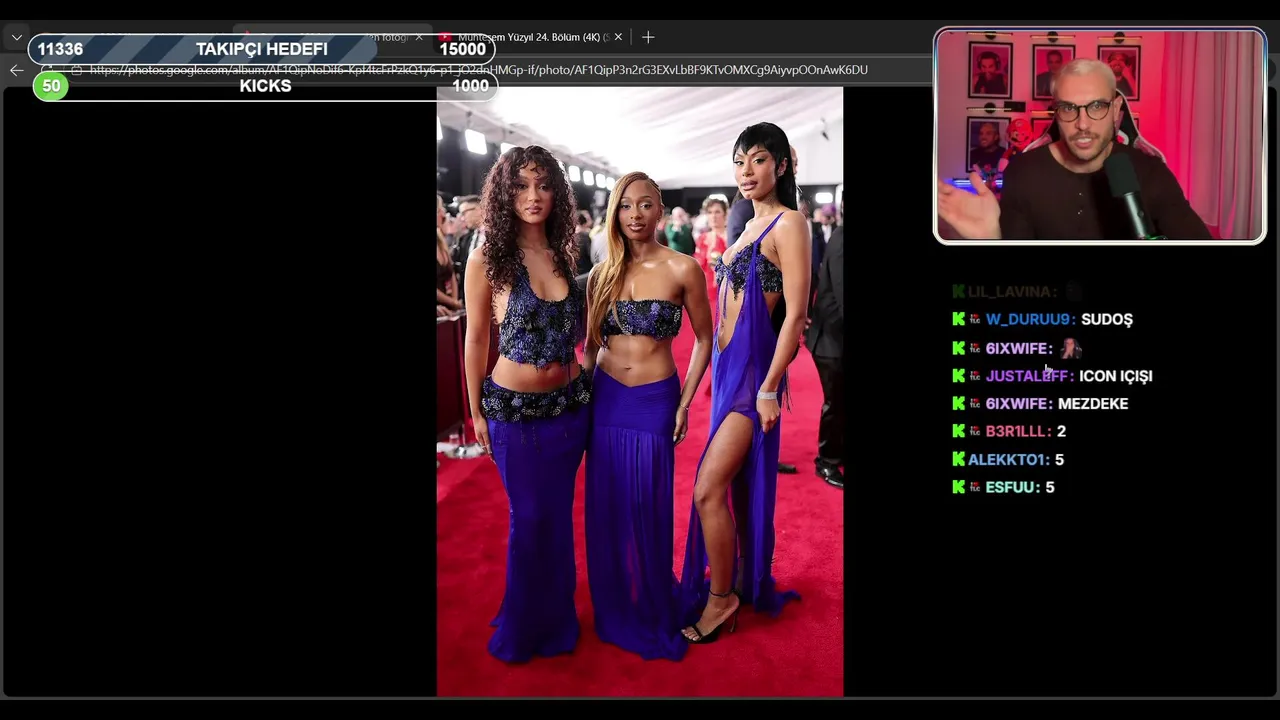Image resolution: width=1280 pixels, height=720 pixels.
Task: Click the username ALEKKTO1
Action: [1008, 459]
